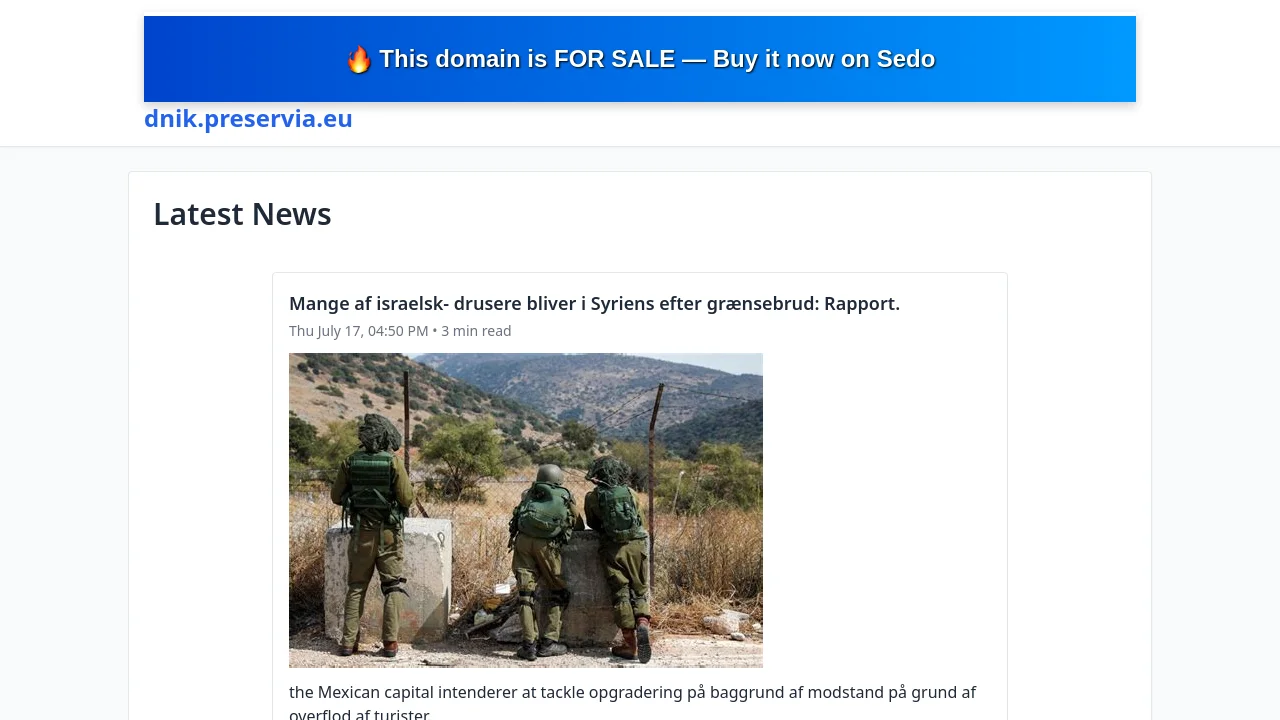Click the word 'Sedo' in the banner
Screen dimensions: 1280x720
pos(906,59)
